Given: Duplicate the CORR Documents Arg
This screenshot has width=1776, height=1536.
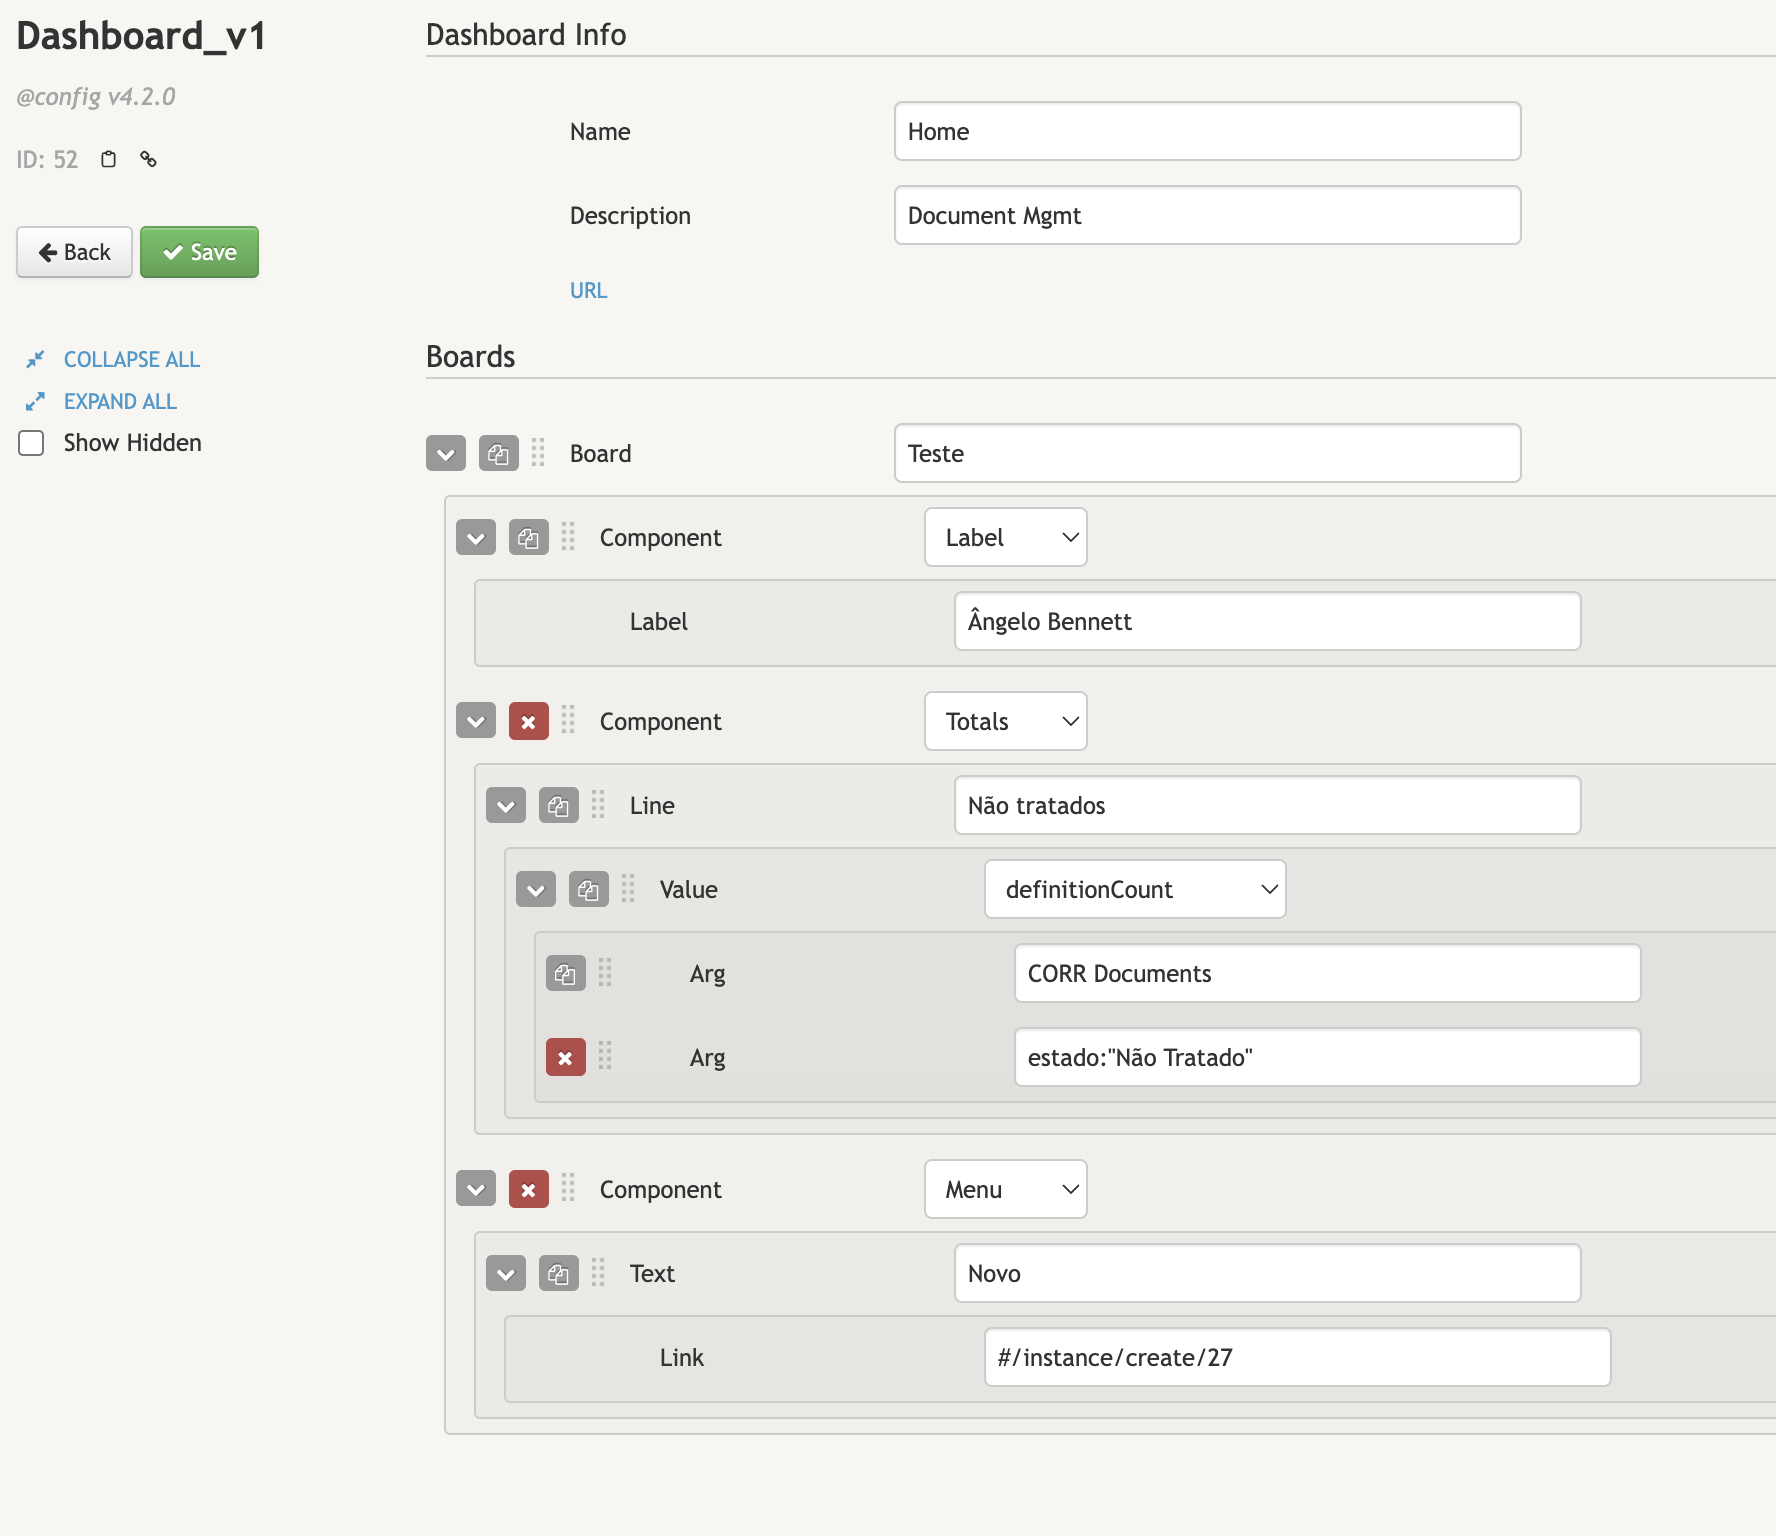Looking at the screenshot, I should (x=565, y=974).
